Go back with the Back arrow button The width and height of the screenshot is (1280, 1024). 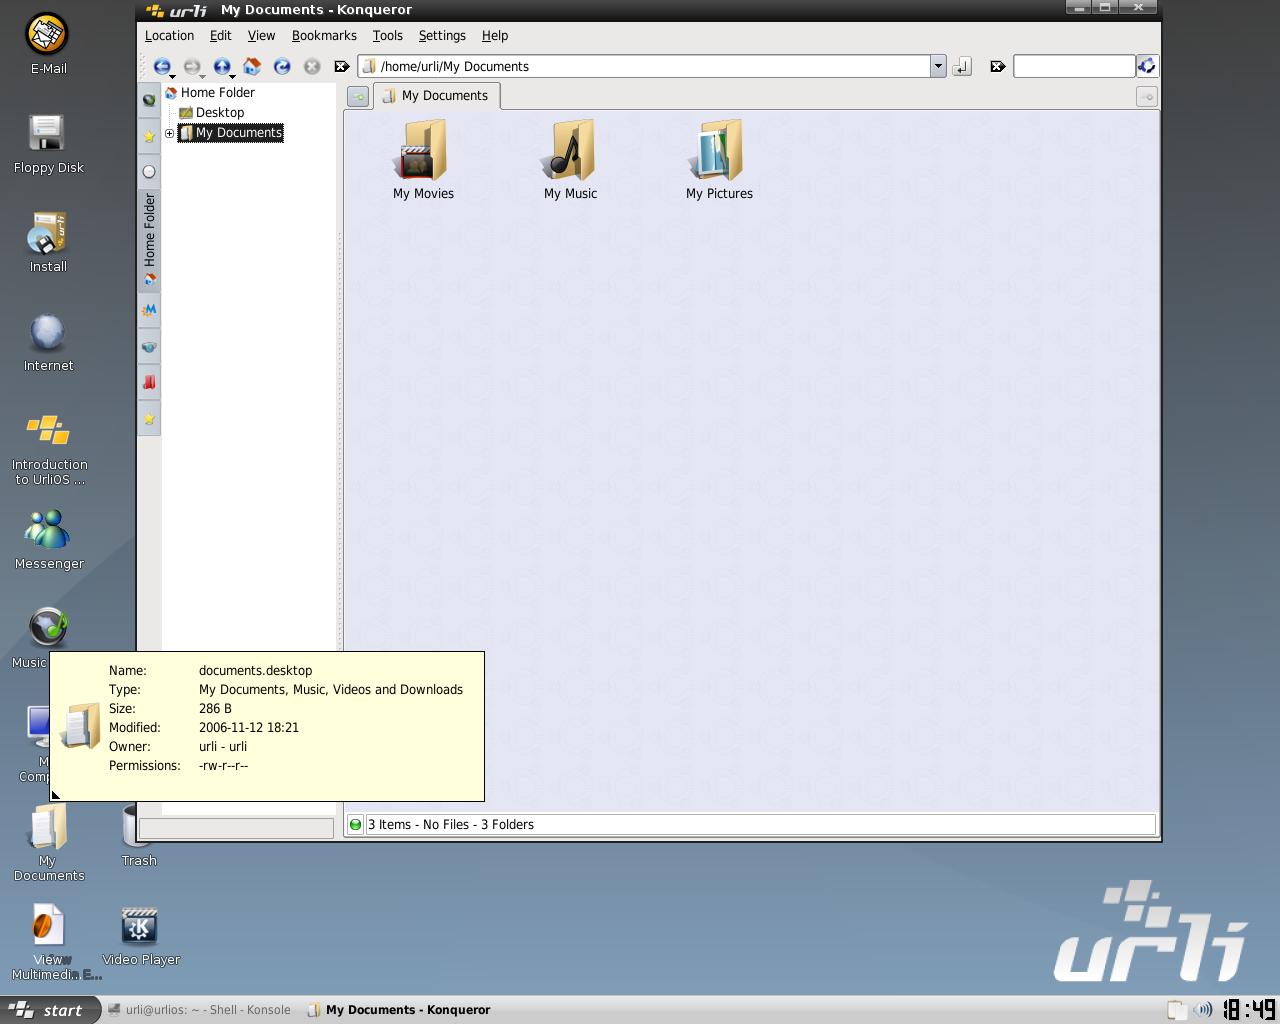tap(161, 66)
